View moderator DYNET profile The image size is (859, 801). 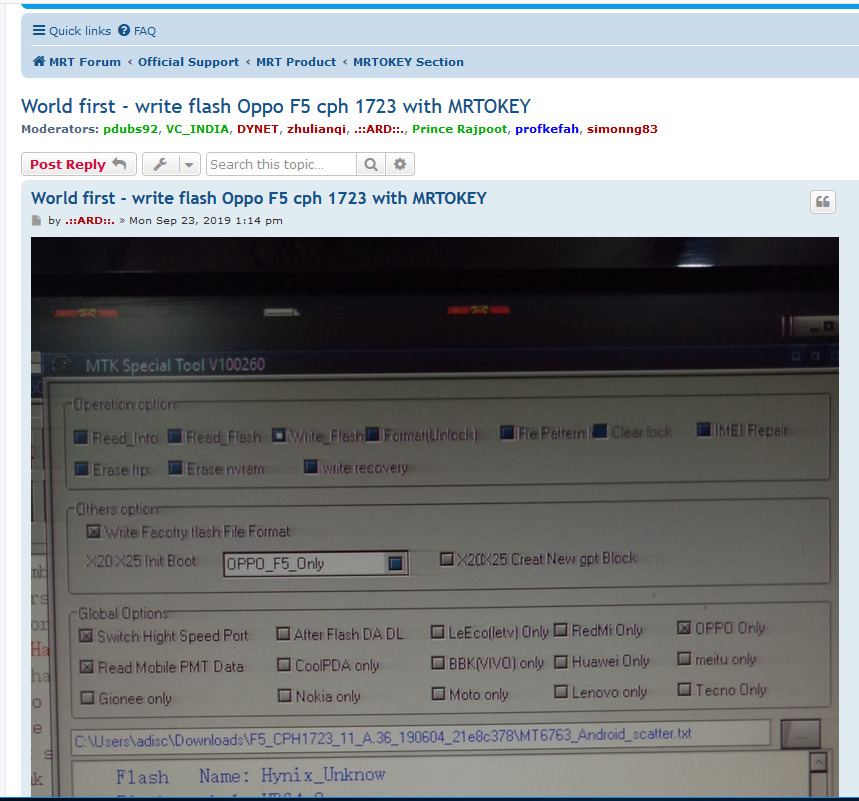(257, 129)
